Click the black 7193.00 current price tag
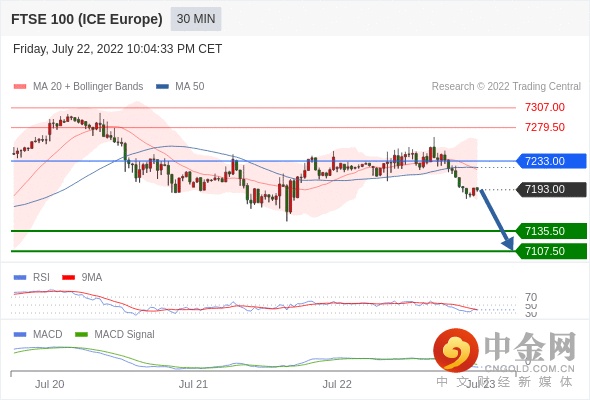The width and height of the screenshot is (590, 400). (x=551, y=189)
